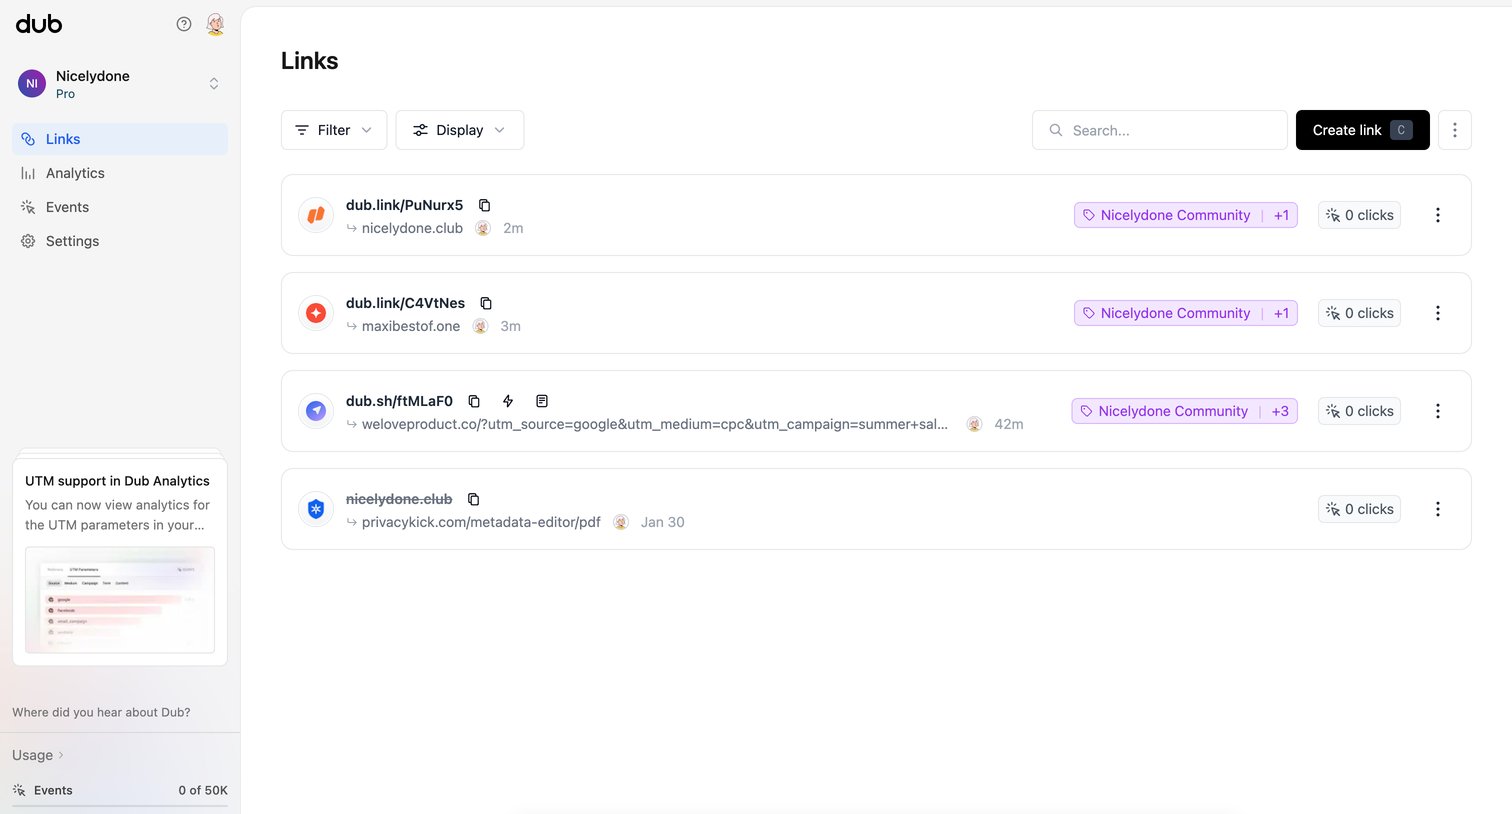
Task: Open destination maxibestof.one
Action: [x=411, y=326]
